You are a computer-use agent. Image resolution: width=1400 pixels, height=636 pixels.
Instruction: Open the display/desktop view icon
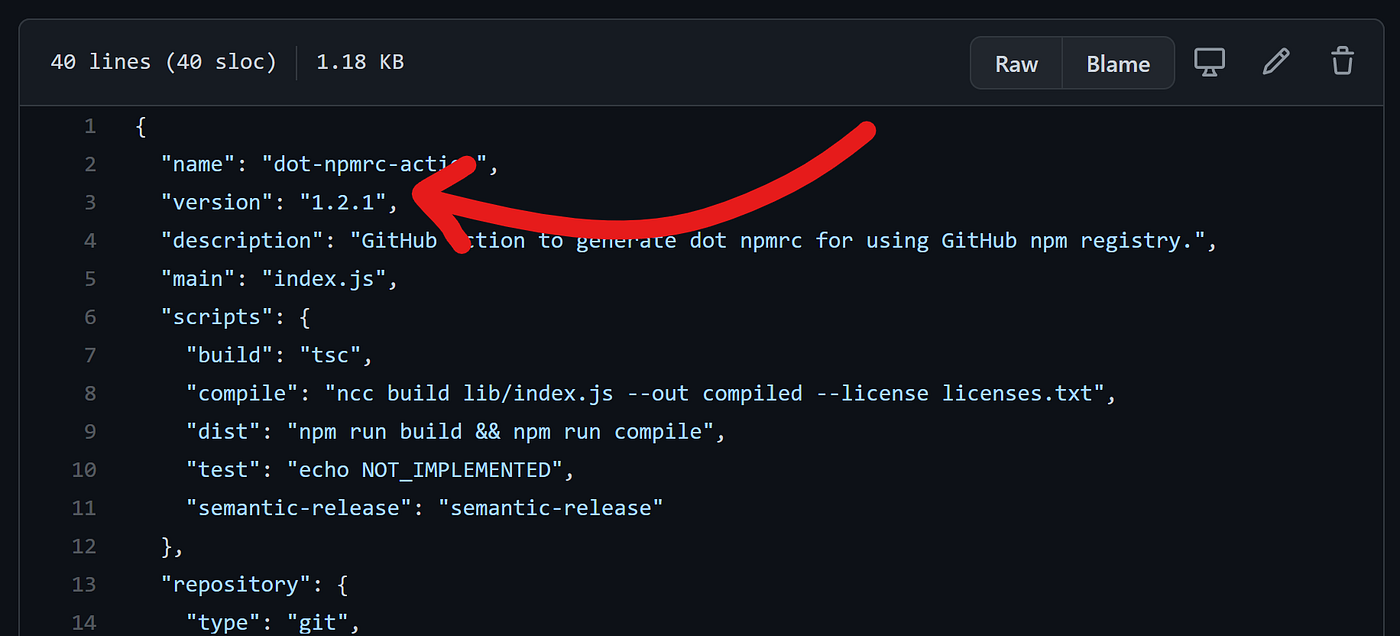coord(1210,61)
